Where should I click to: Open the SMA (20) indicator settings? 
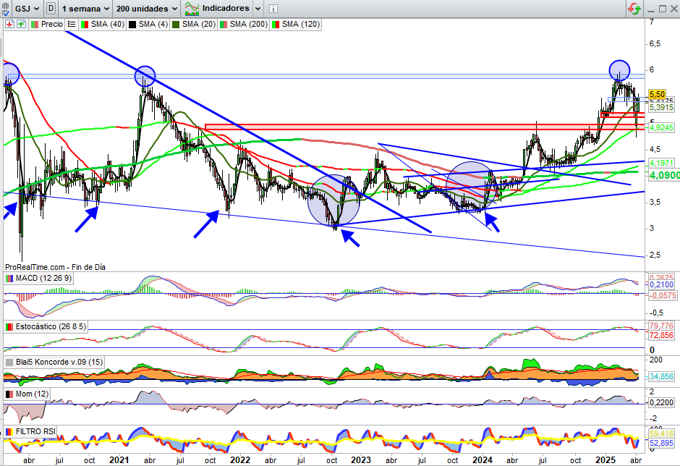[198, 24]
